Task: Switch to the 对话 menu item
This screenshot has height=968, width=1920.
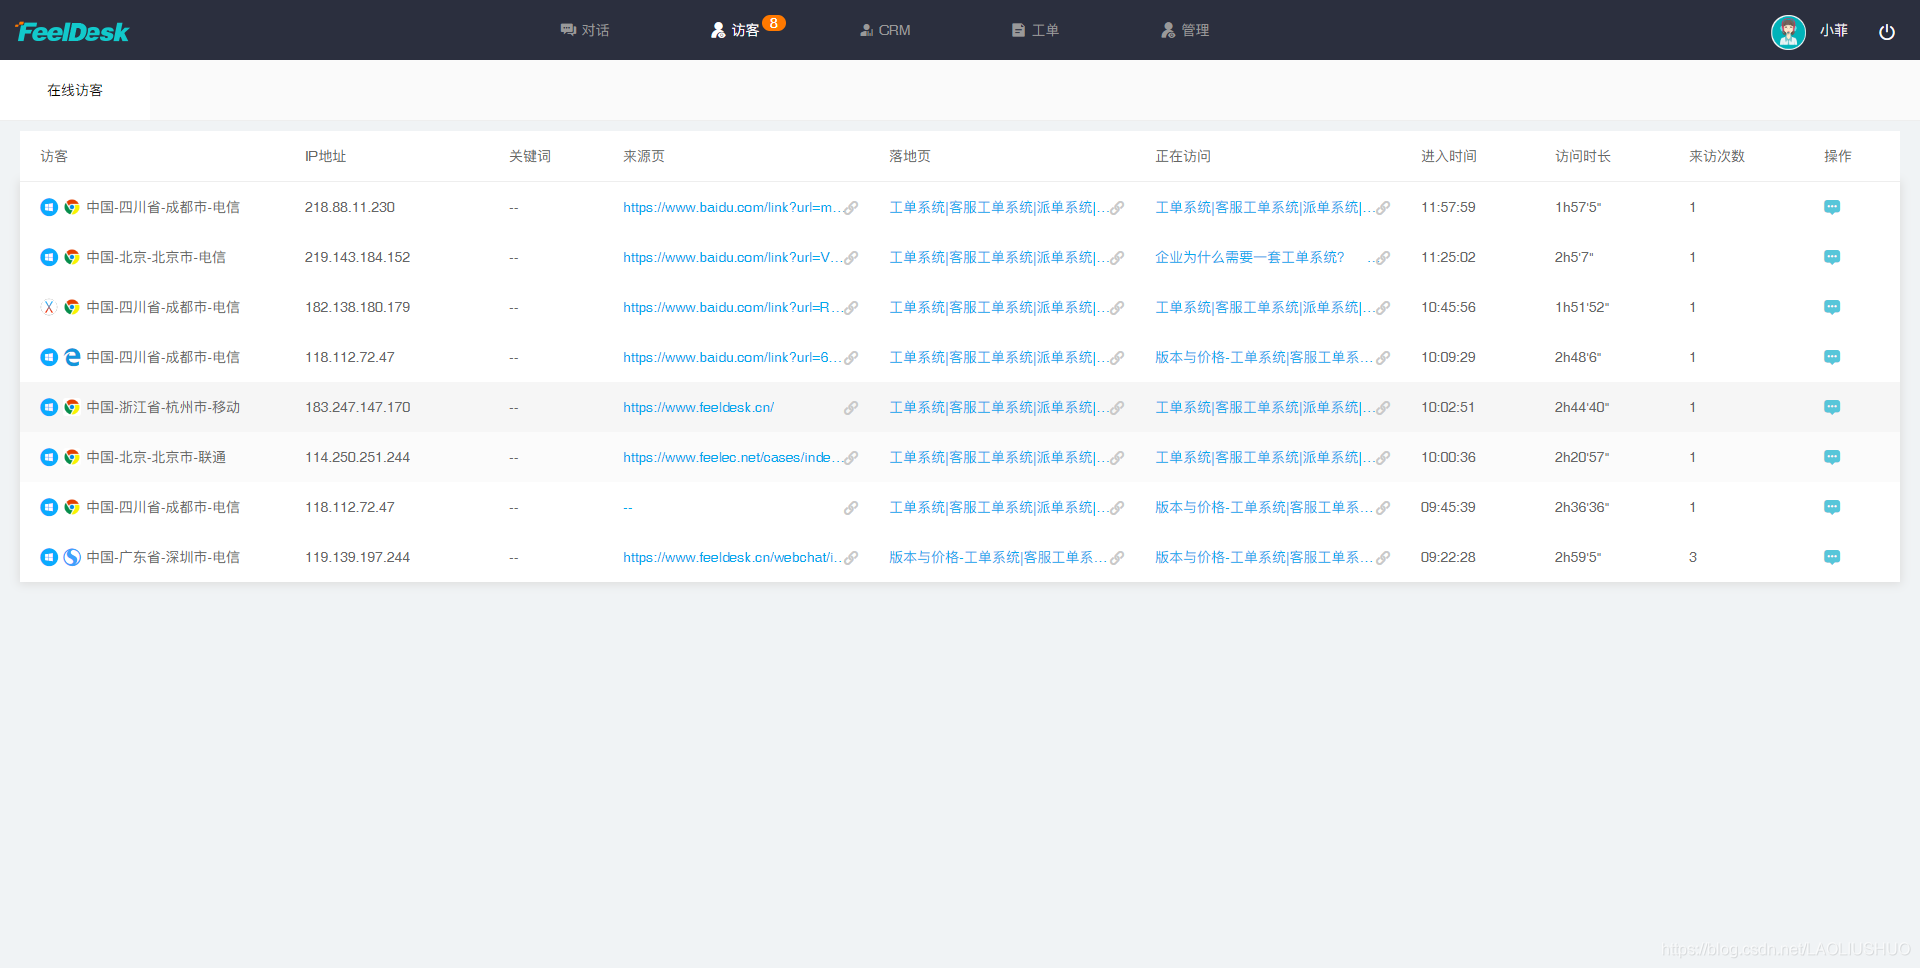Action: coord(585,30)
